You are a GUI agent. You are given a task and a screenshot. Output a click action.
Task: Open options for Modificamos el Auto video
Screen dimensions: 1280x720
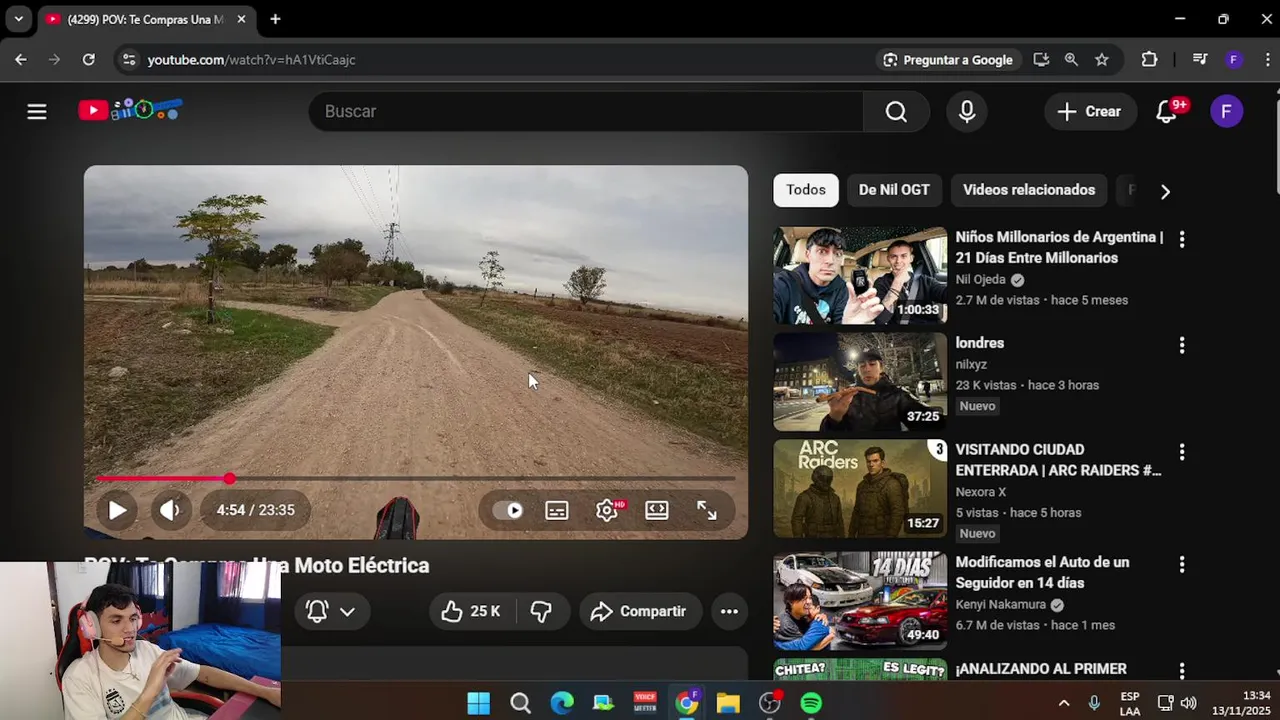pos(1182,564)
